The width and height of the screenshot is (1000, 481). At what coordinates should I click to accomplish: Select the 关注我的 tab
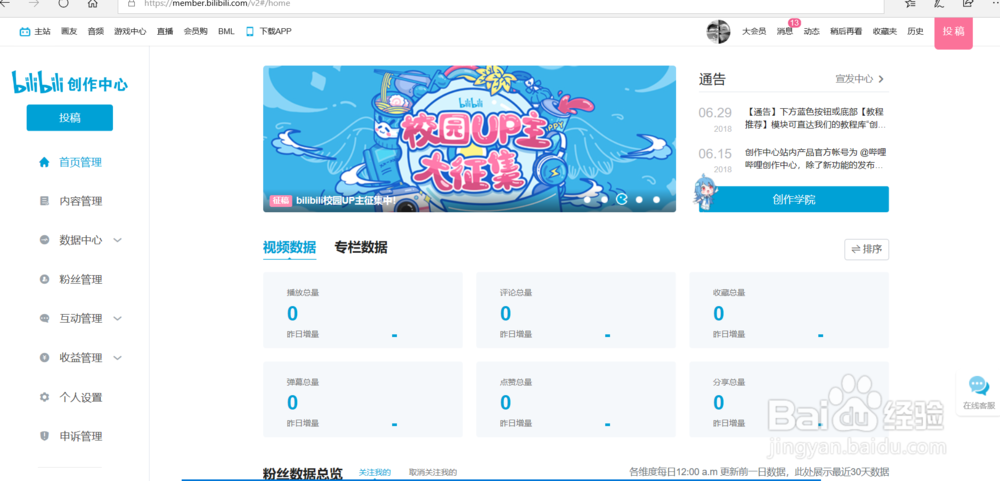[x=375, y=473]
